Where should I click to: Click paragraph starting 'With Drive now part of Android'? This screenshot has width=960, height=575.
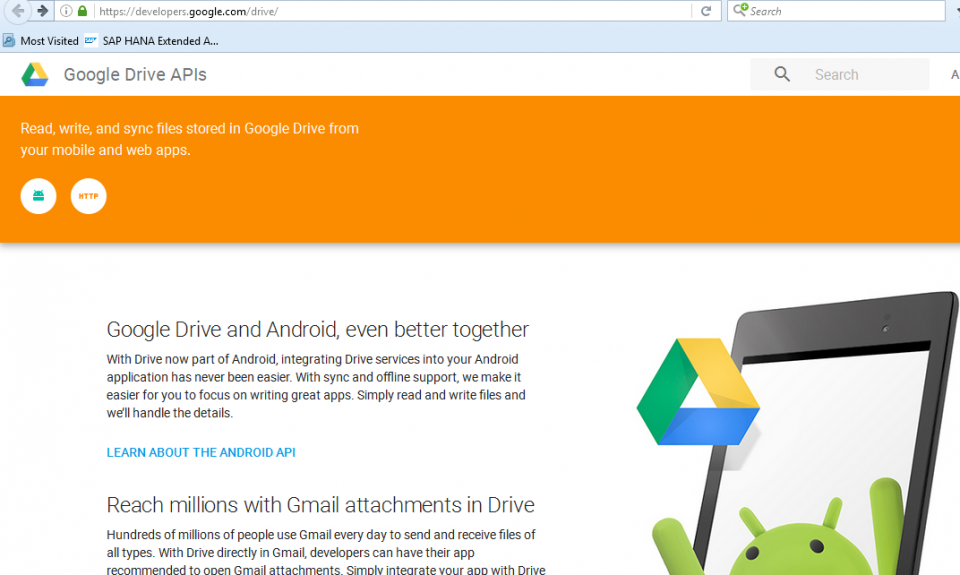tap(316, 386)
